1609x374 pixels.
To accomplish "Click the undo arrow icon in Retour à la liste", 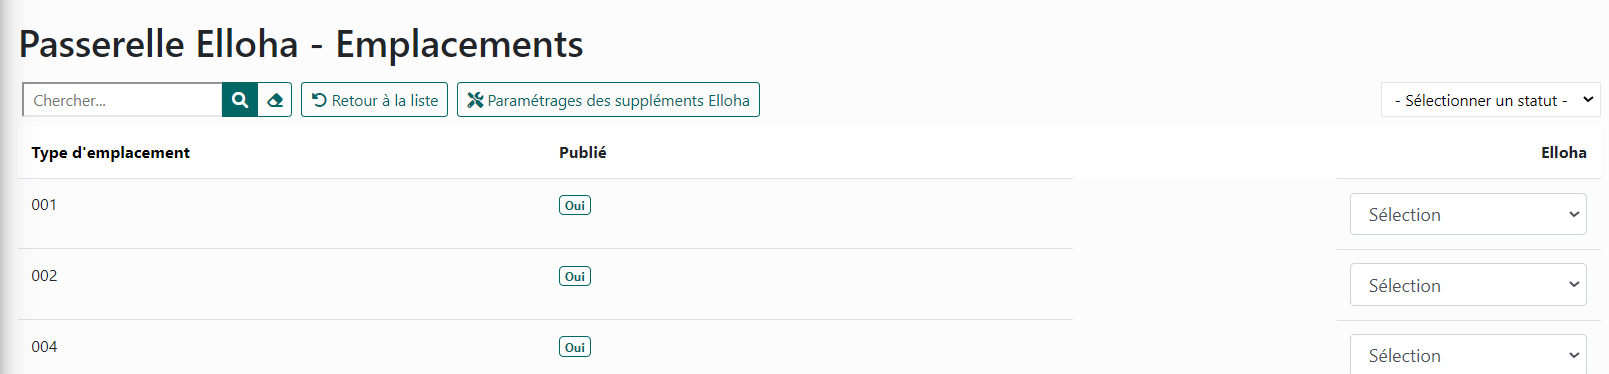I will pos(319,100).
